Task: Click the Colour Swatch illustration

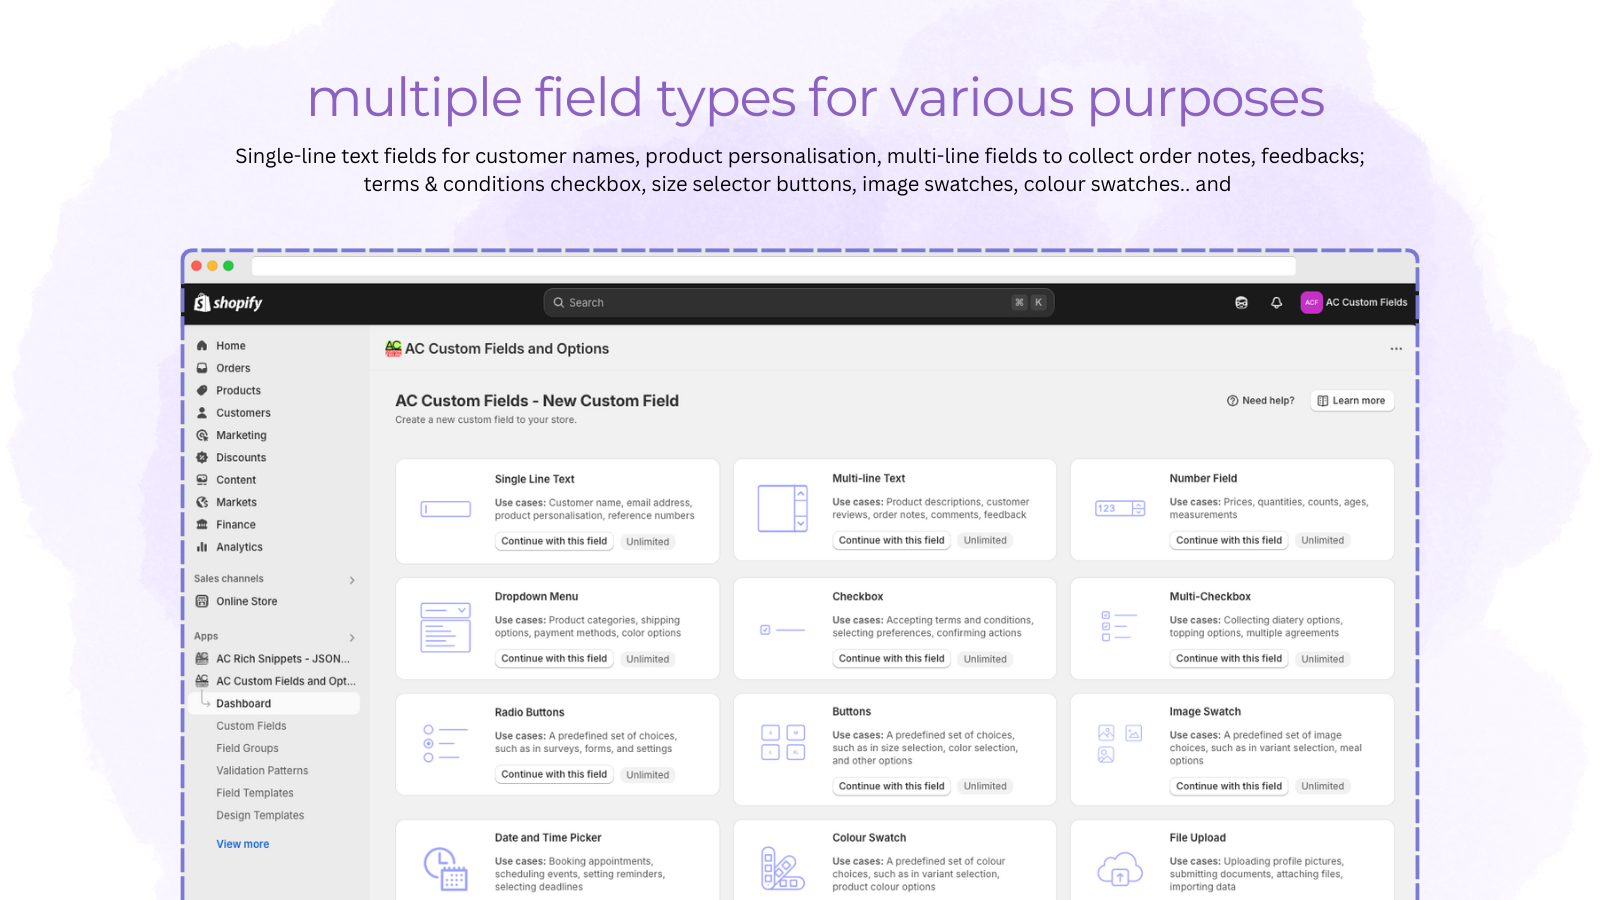Action: [783, 868]
